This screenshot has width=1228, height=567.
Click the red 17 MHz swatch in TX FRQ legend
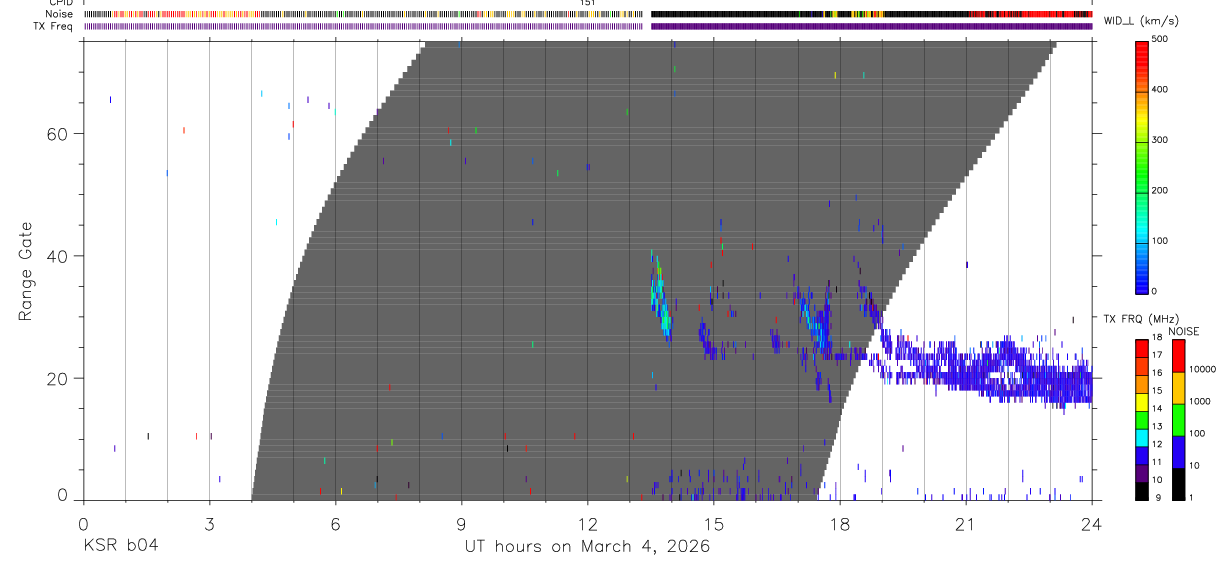pos(1142,349)
